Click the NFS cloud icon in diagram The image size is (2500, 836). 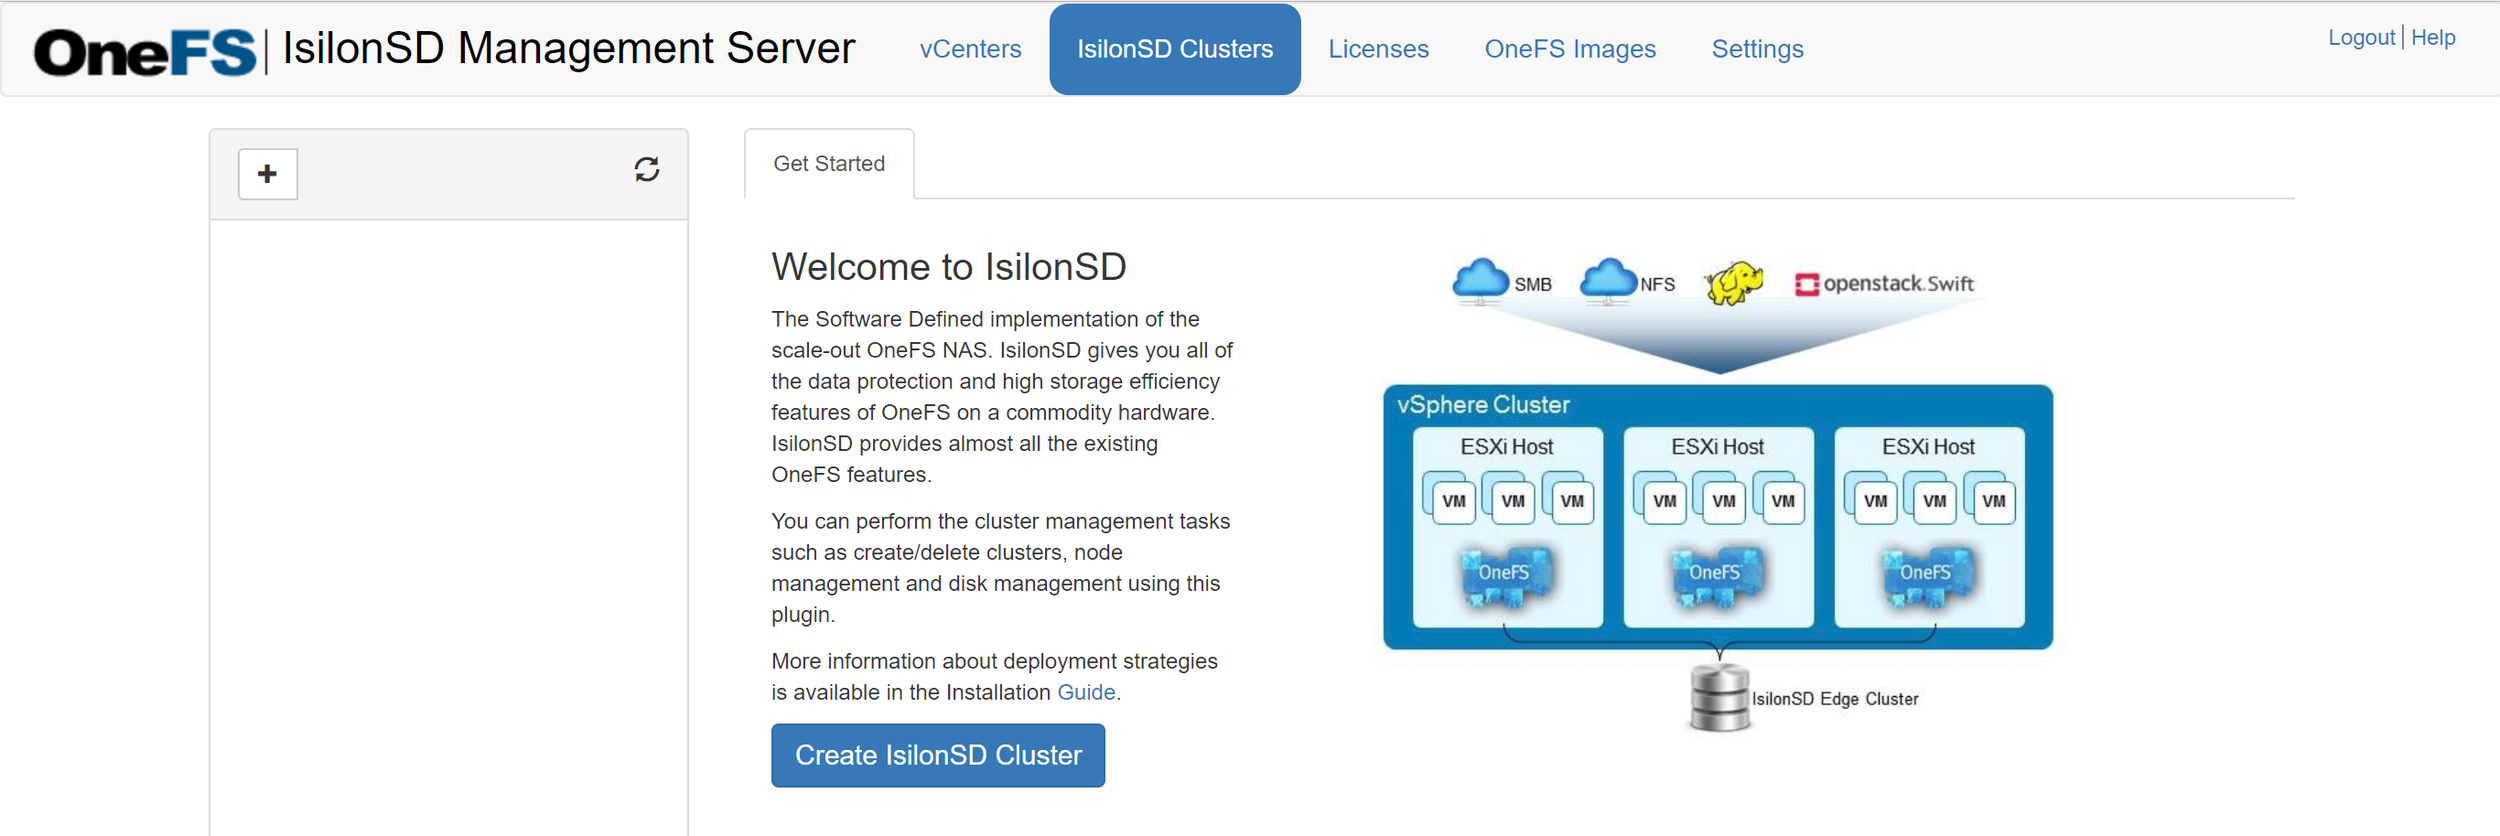(x=1608, y=281)
